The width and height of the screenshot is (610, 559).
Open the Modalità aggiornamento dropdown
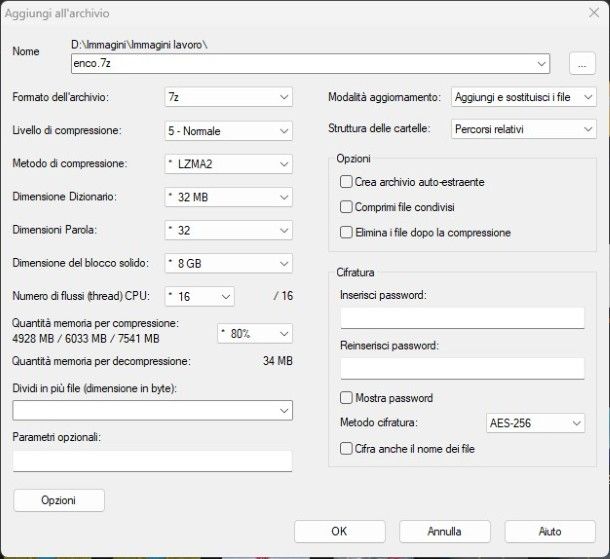tap(524, 97)
